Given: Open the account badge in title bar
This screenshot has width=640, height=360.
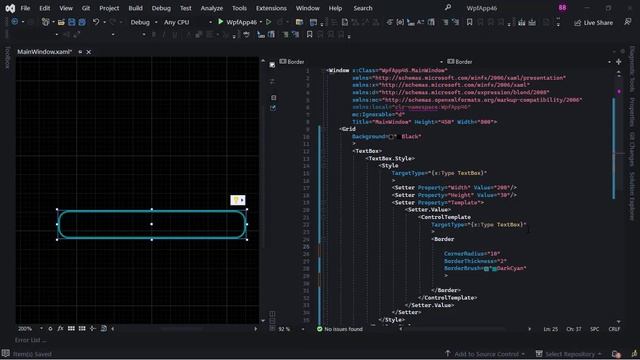Looking at the screenshot, I should pyautogui.click(x=562, y=8).
